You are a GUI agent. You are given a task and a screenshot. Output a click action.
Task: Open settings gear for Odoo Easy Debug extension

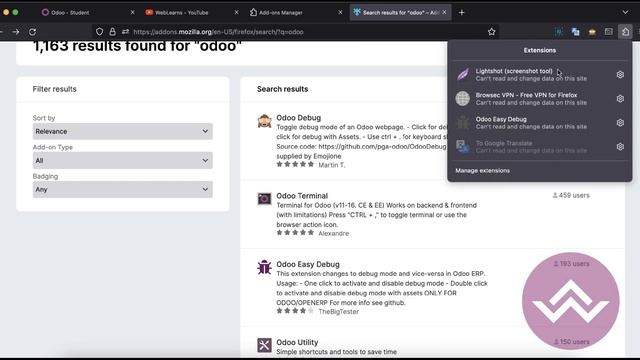coord(620,122)
